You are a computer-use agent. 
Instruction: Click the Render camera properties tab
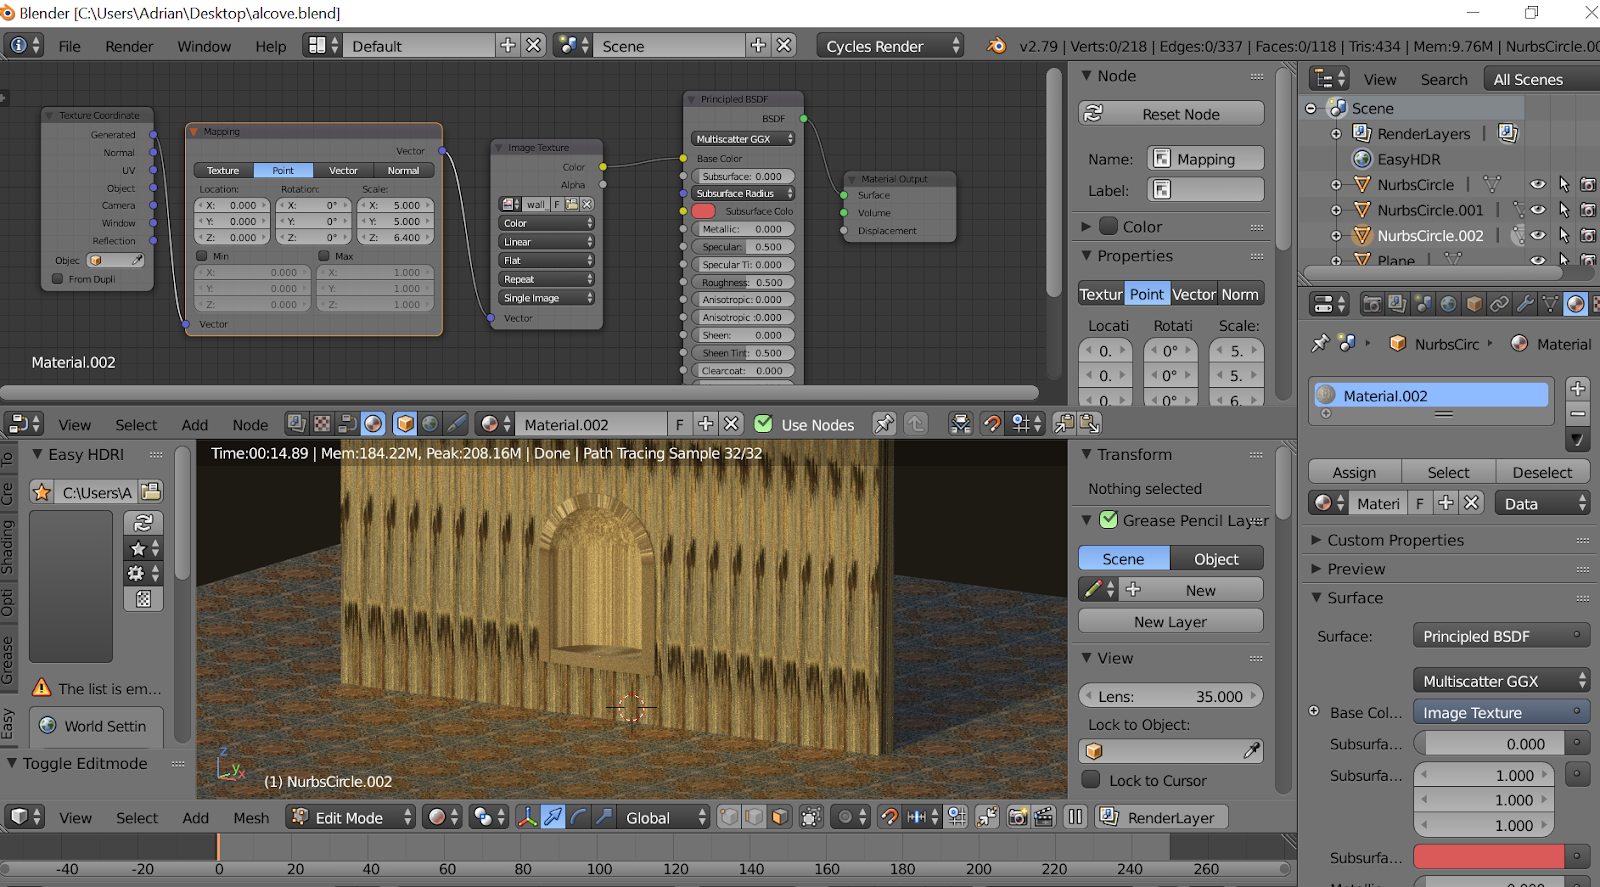(x=1372, y=304)
